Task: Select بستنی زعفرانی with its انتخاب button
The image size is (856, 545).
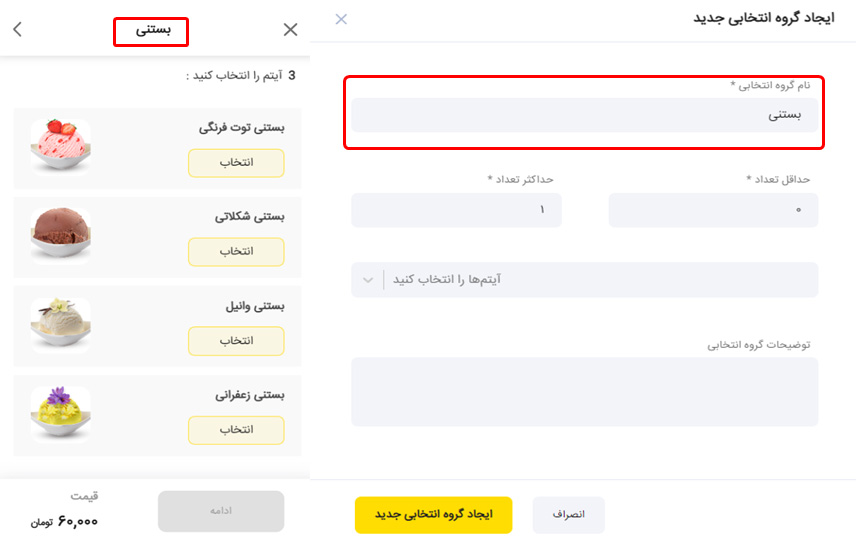Action: [x=236, y=430]
